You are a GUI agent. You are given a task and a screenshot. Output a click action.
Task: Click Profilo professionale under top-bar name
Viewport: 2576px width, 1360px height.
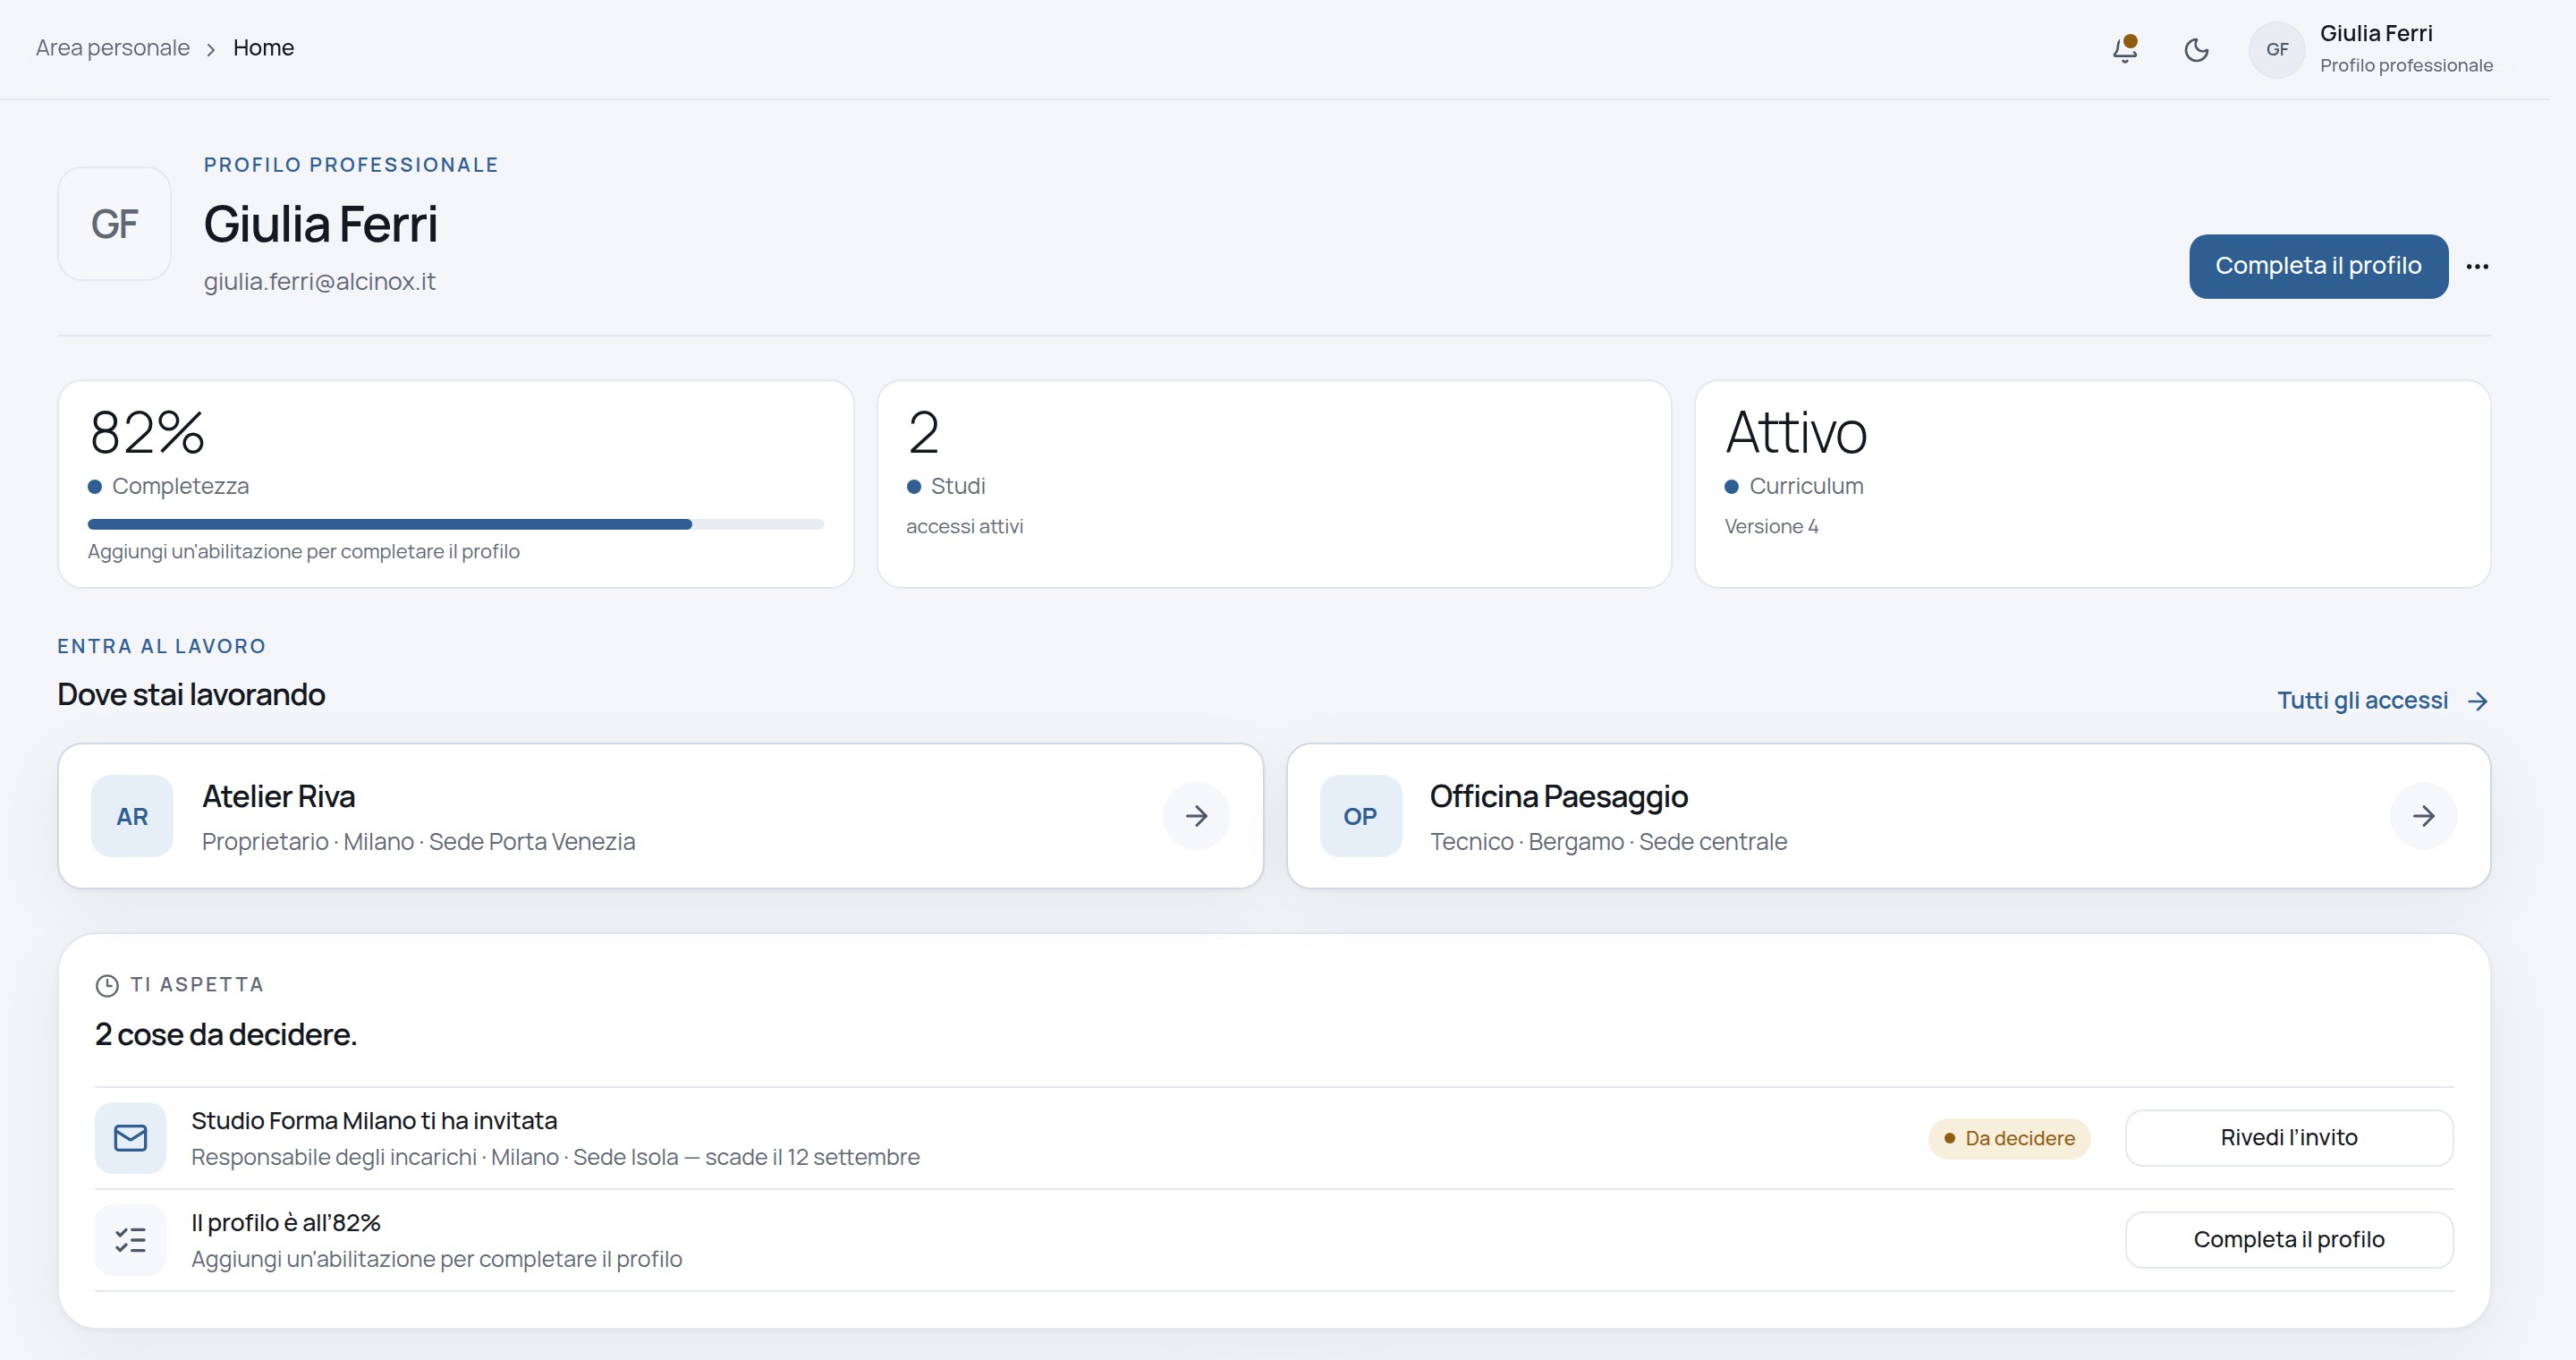coord(2406,65)
